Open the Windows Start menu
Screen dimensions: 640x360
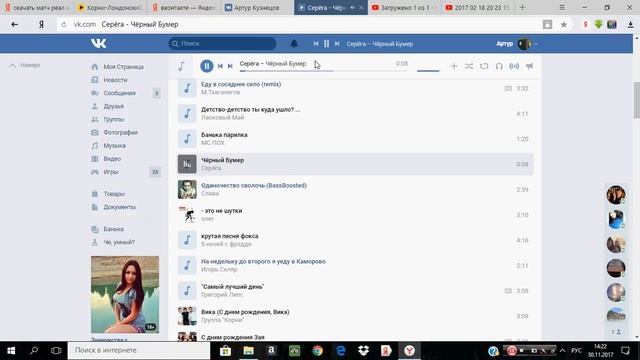pos(11,351)
